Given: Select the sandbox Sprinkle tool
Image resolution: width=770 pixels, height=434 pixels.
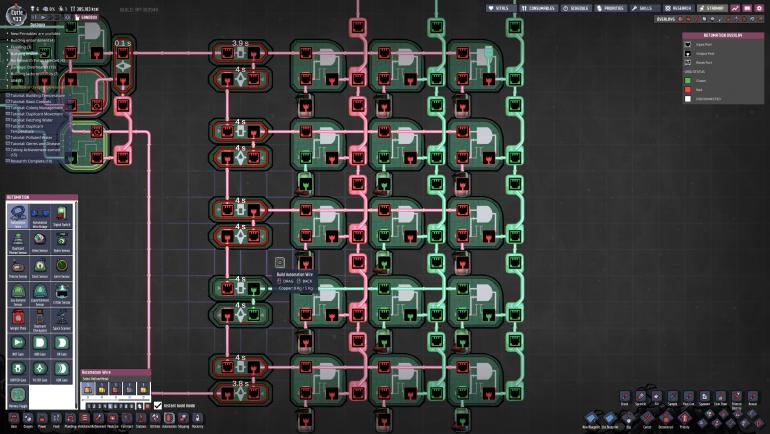Looking at the screenshot, I should (x=640, y=397).
